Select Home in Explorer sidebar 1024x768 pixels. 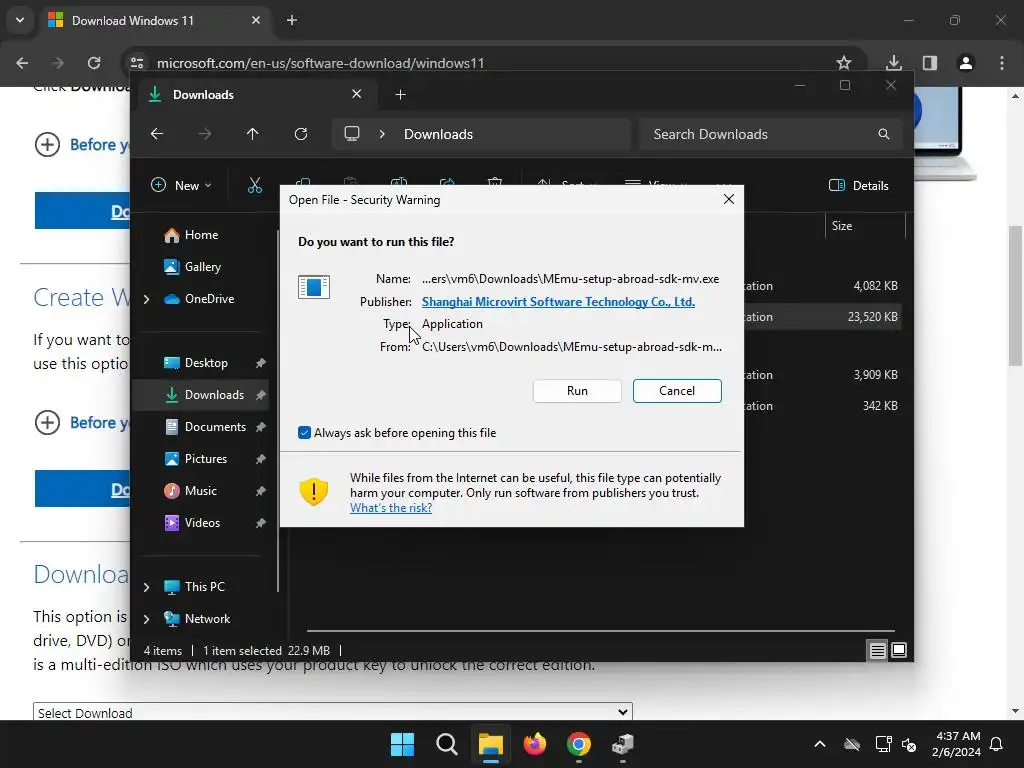pos(200,234)
